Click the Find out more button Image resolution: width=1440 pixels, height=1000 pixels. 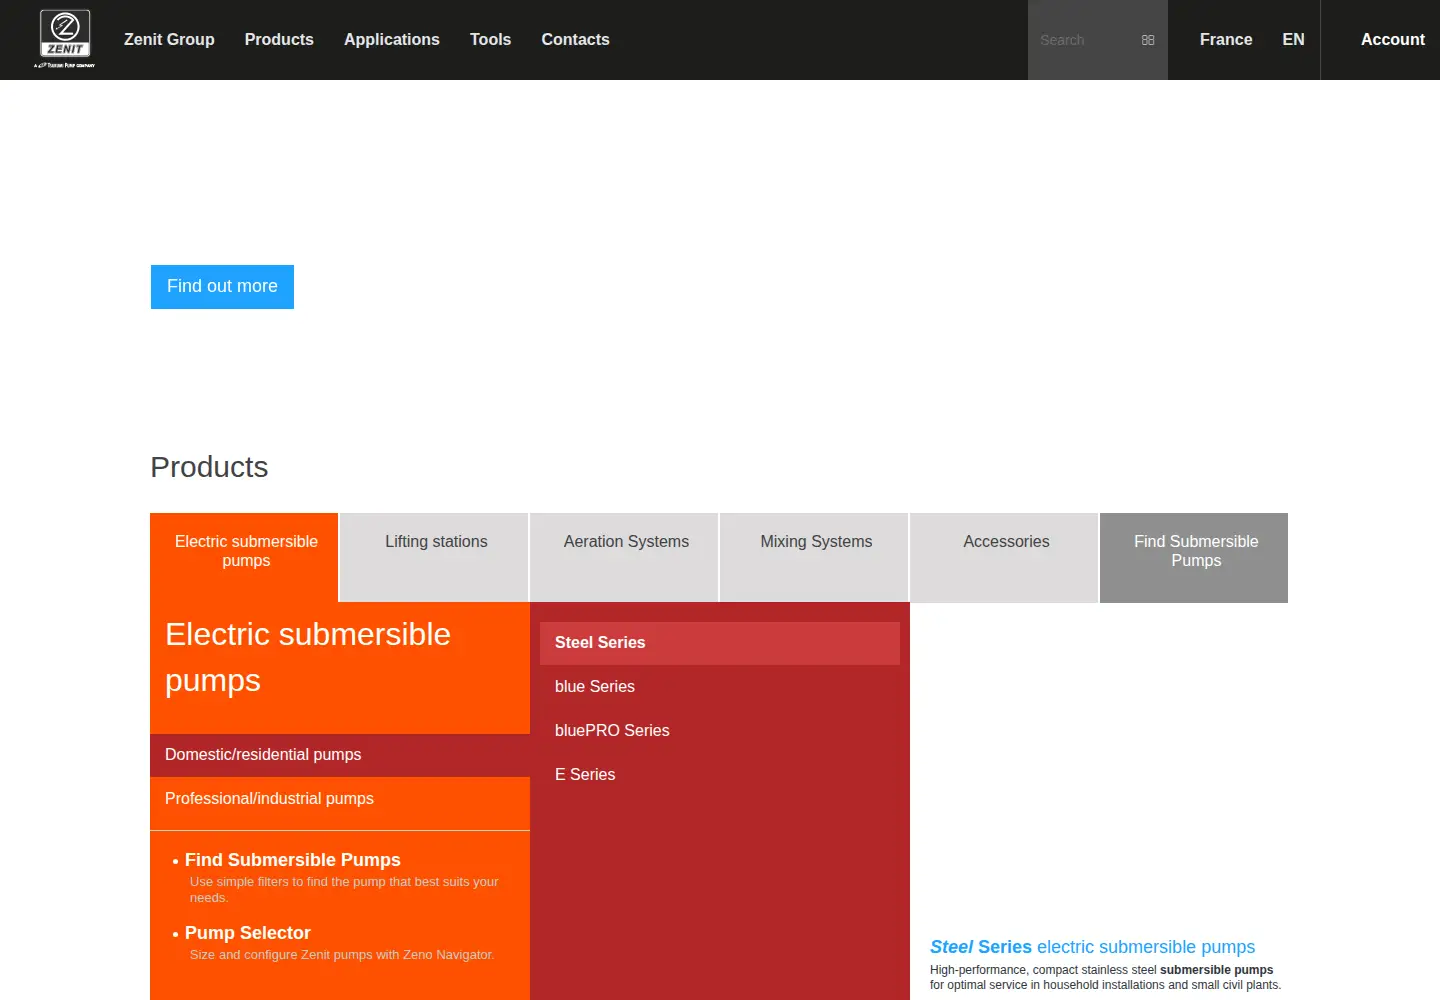point(222,287)
